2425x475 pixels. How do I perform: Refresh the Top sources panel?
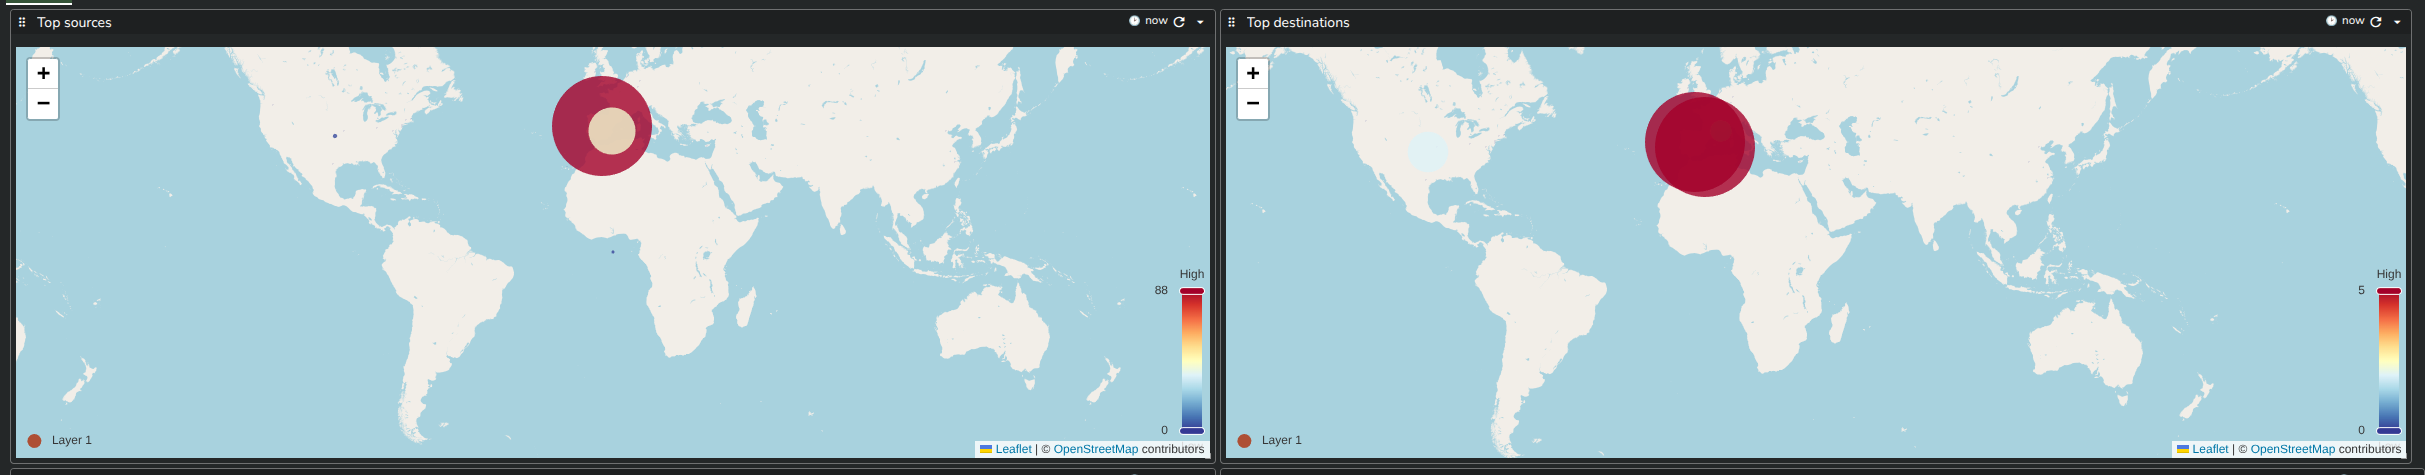pos(1179,22)
